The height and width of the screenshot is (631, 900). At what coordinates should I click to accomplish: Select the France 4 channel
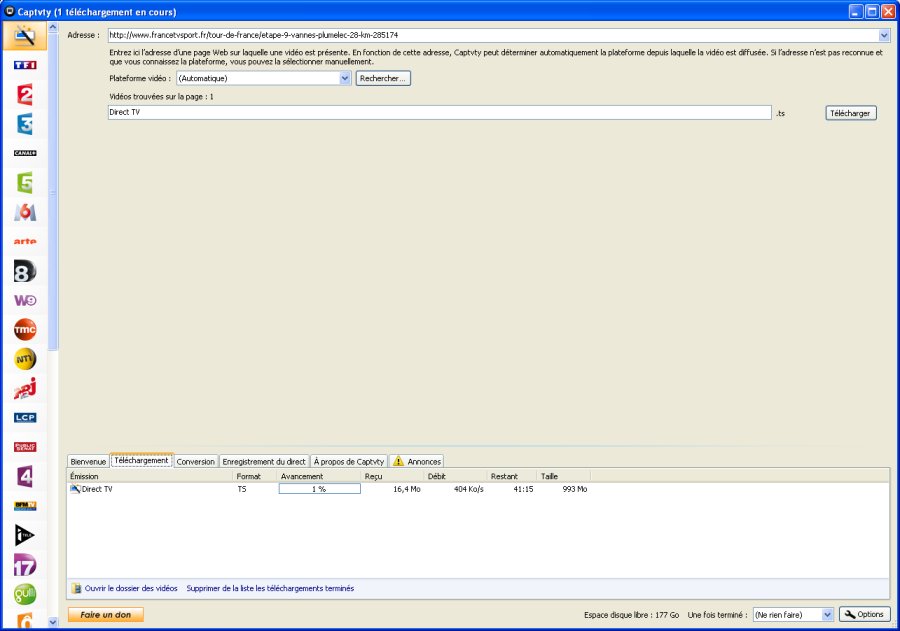25,476
